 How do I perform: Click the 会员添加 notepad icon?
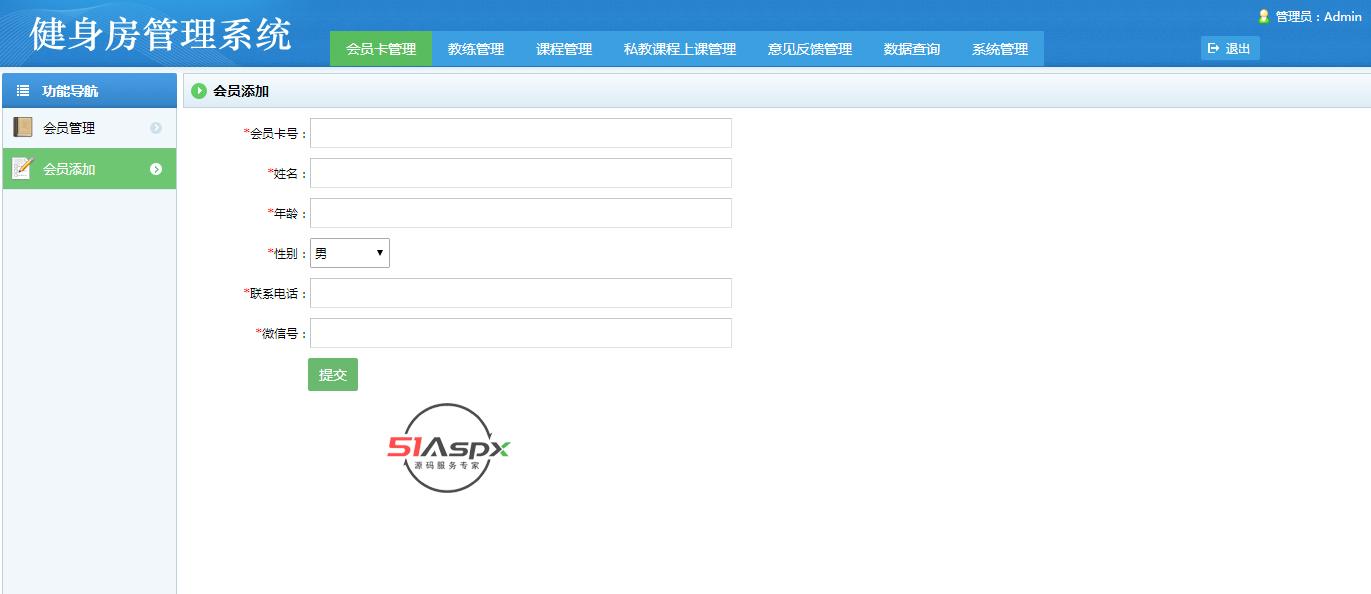pyautogui.click(x=22, y=168)
